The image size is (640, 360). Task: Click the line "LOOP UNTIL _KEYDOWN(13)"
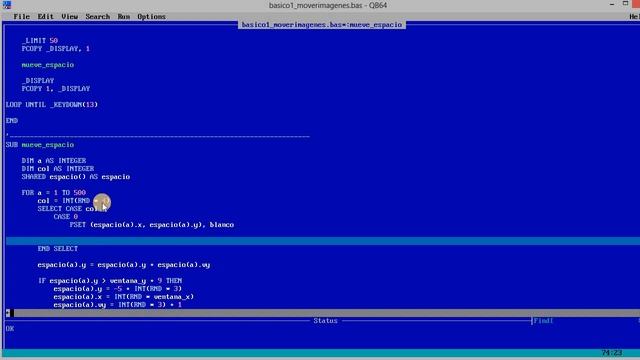point(52,104)
